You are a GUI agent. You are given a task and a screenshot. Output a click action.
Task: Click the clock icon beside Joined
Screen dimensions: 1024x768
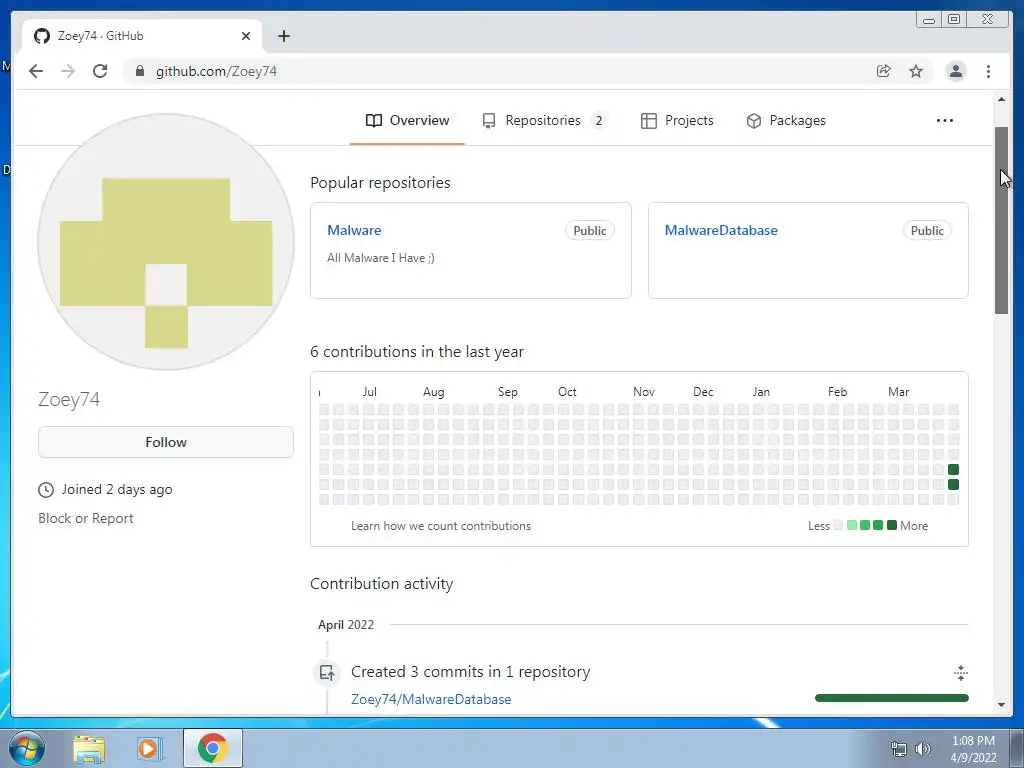click(46, 490)
